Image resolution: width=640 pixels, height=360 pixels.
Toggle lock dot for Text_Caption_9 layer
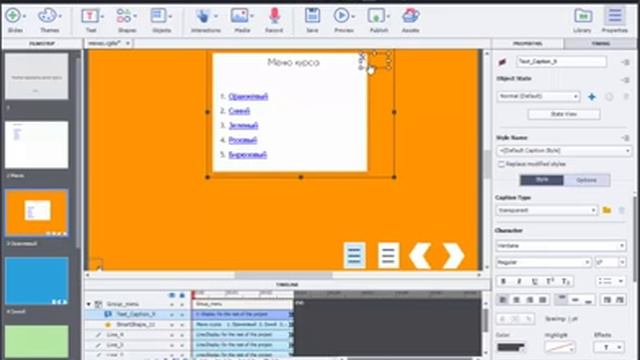182,315
